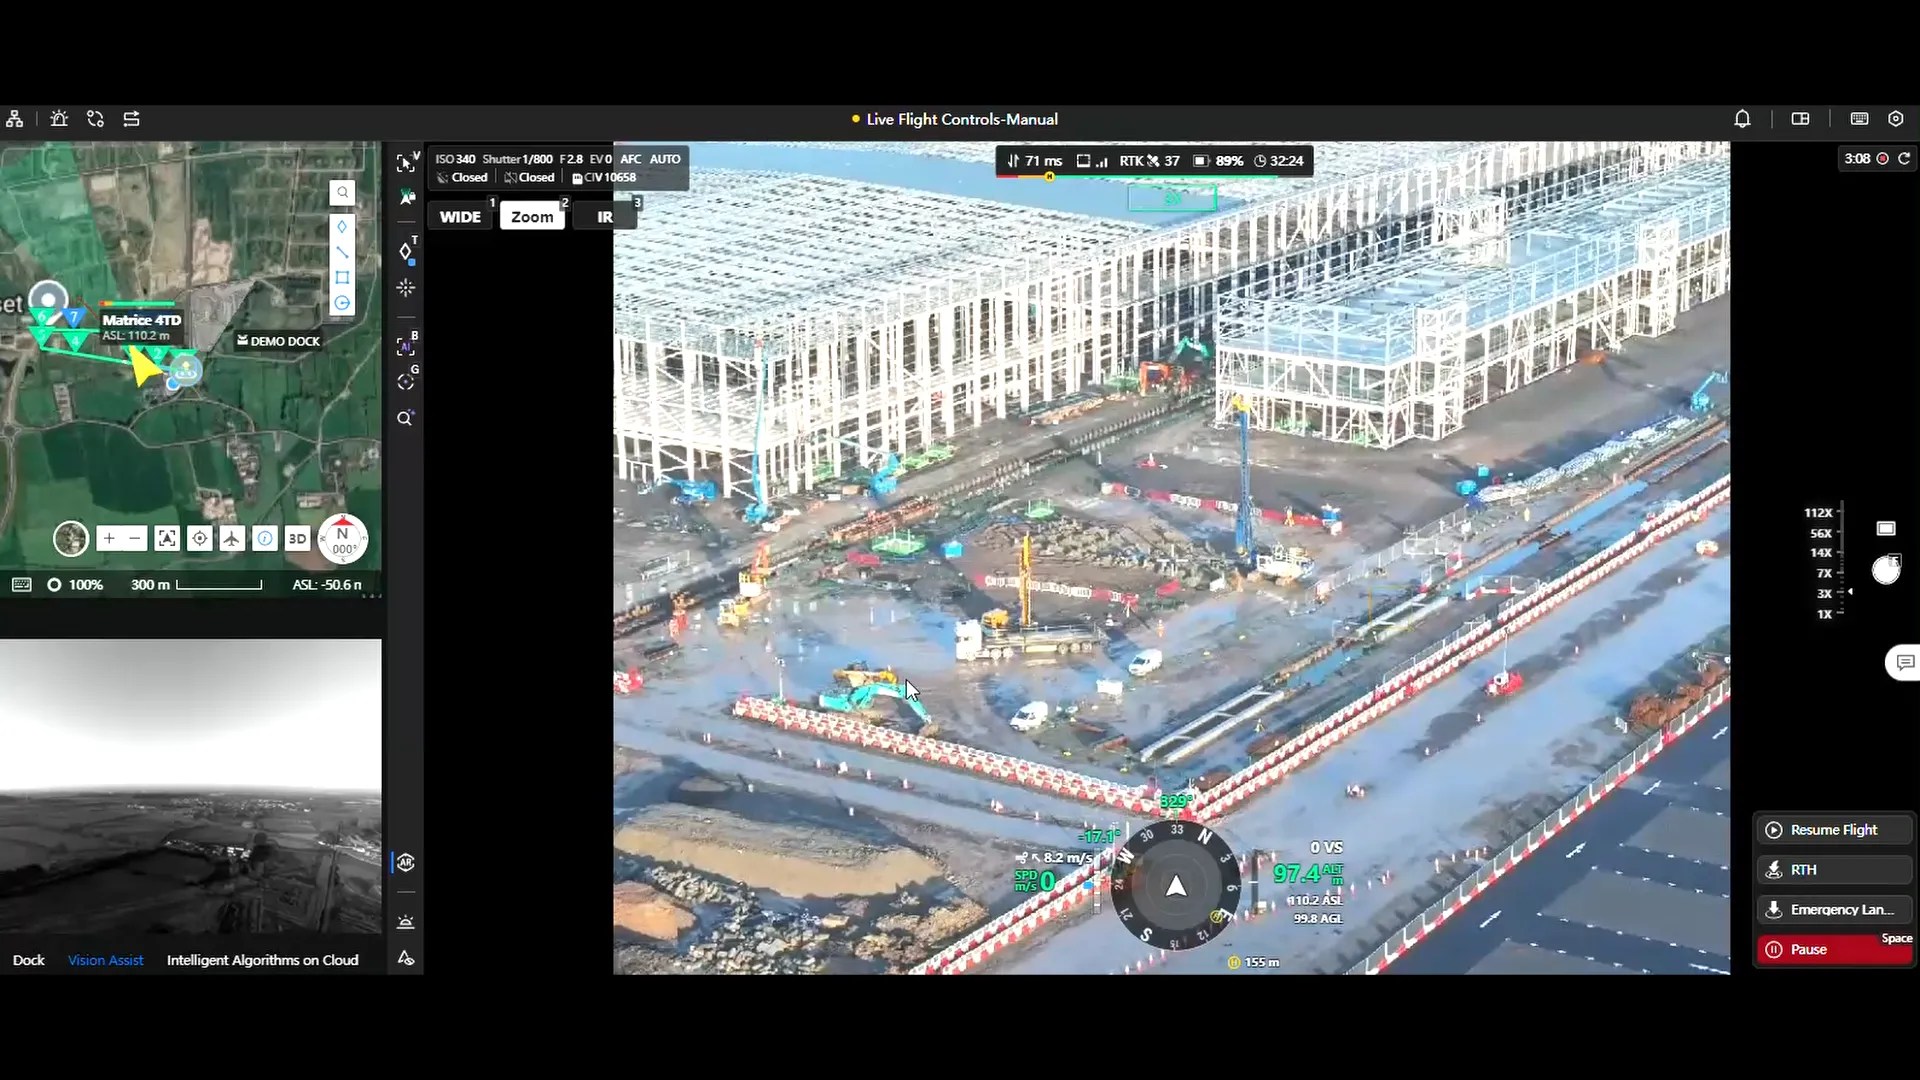The height and width of the screenshot is (1080, 1920).
Task: Center the map on the aircraft icon
Action: (232, 539)
